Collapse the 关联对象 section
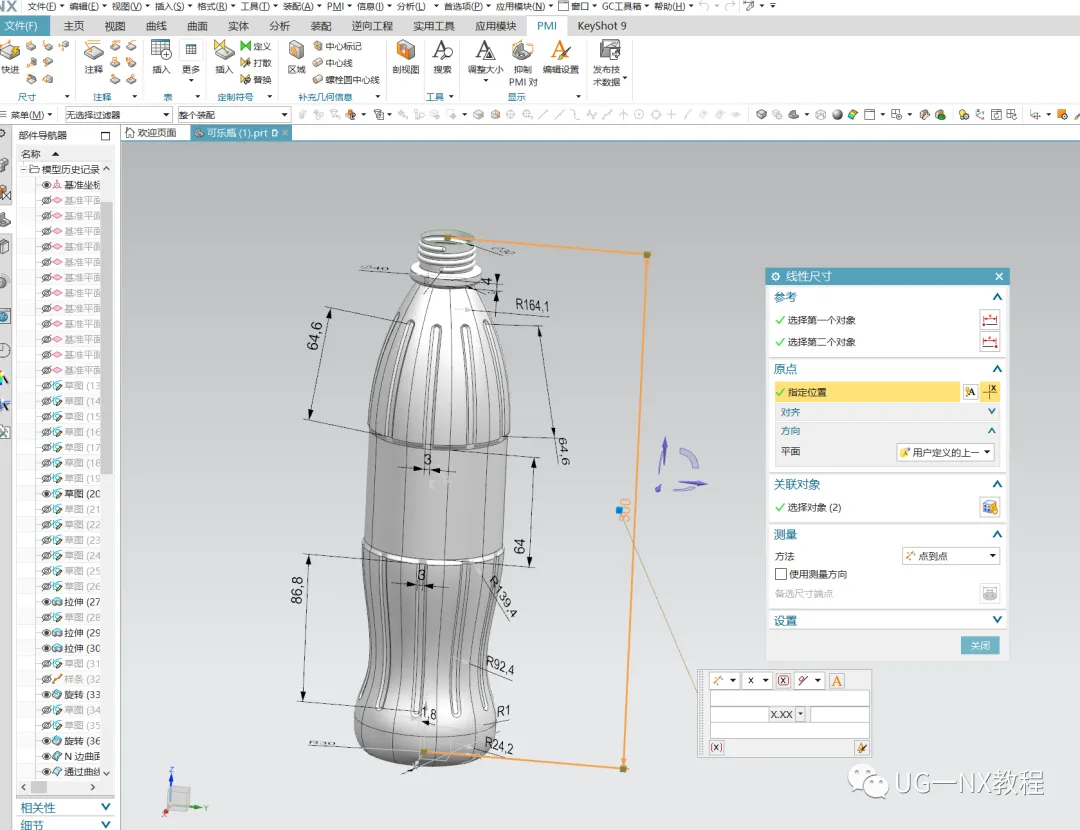 tap(997, 484)
